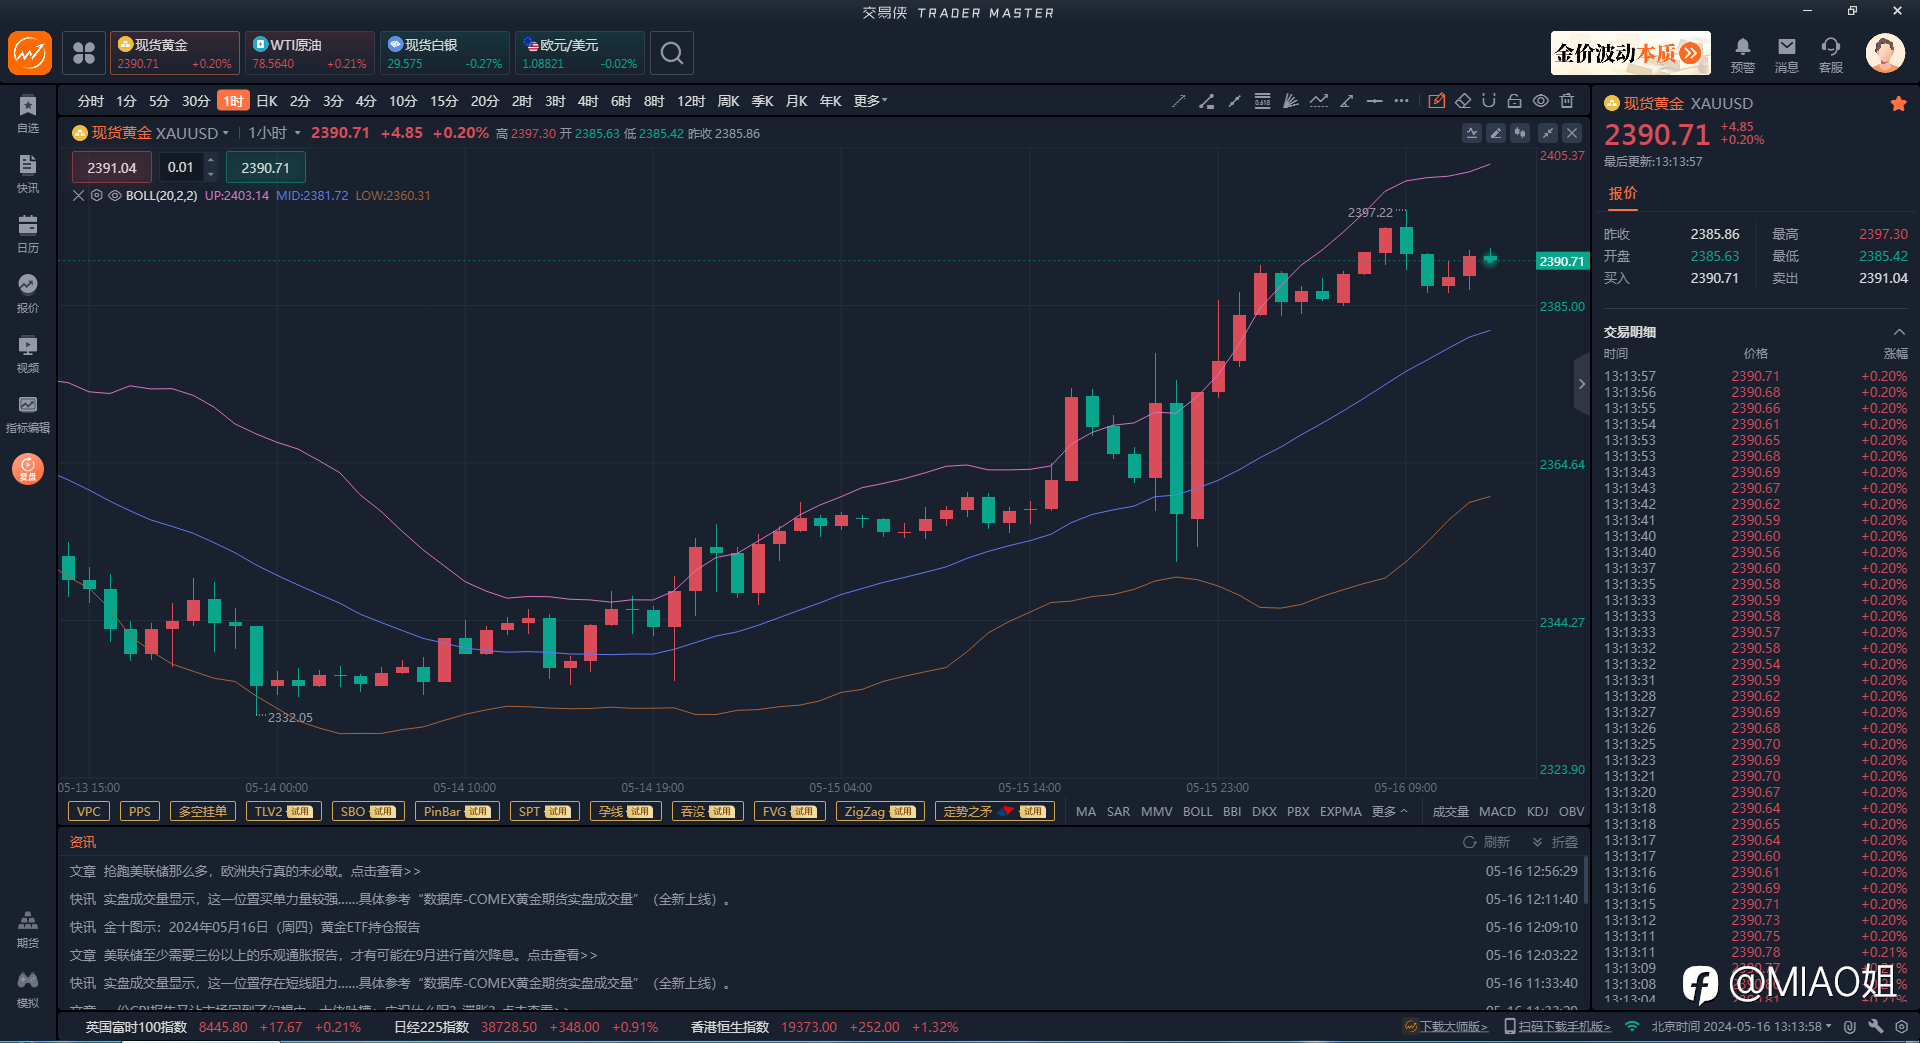The image size is (1920, 1043).
Task: Select the Fibonacci 0.618 retracement tool
Action: click(x=1263, y=101)
